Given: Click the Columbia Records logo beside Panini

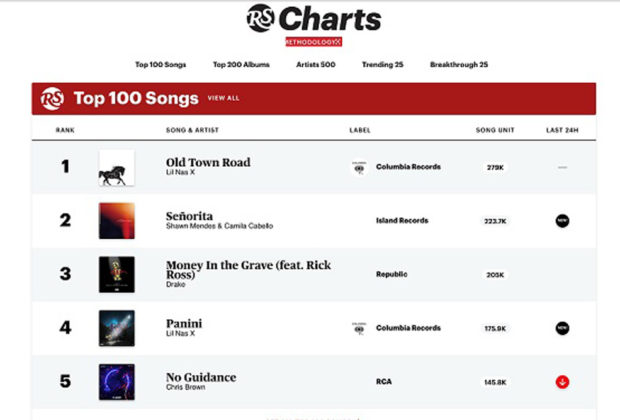Looking at the screenshot, I should (x=359, y=327).
